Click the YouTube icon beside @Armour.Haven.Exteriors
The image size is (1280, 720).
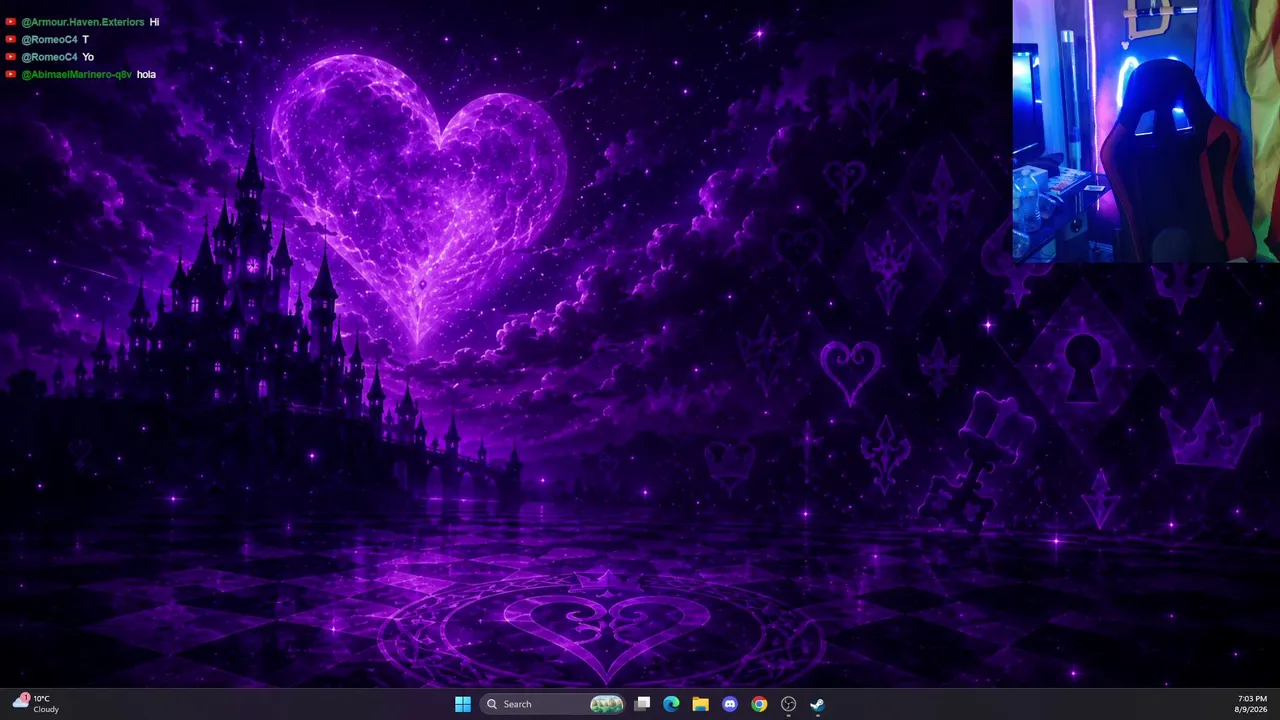11,22
